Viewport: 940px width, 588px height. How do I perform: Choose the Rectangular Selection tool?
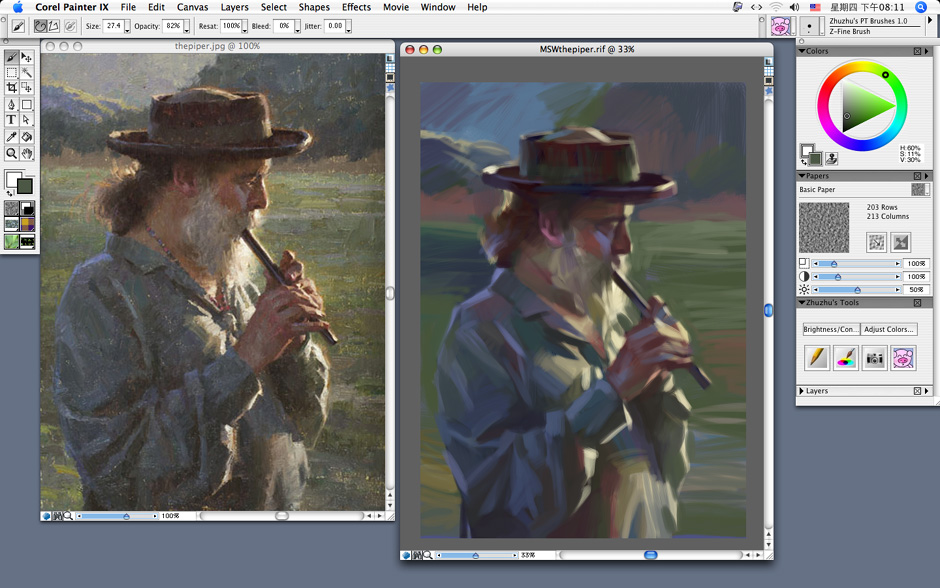tap(11, 73)
